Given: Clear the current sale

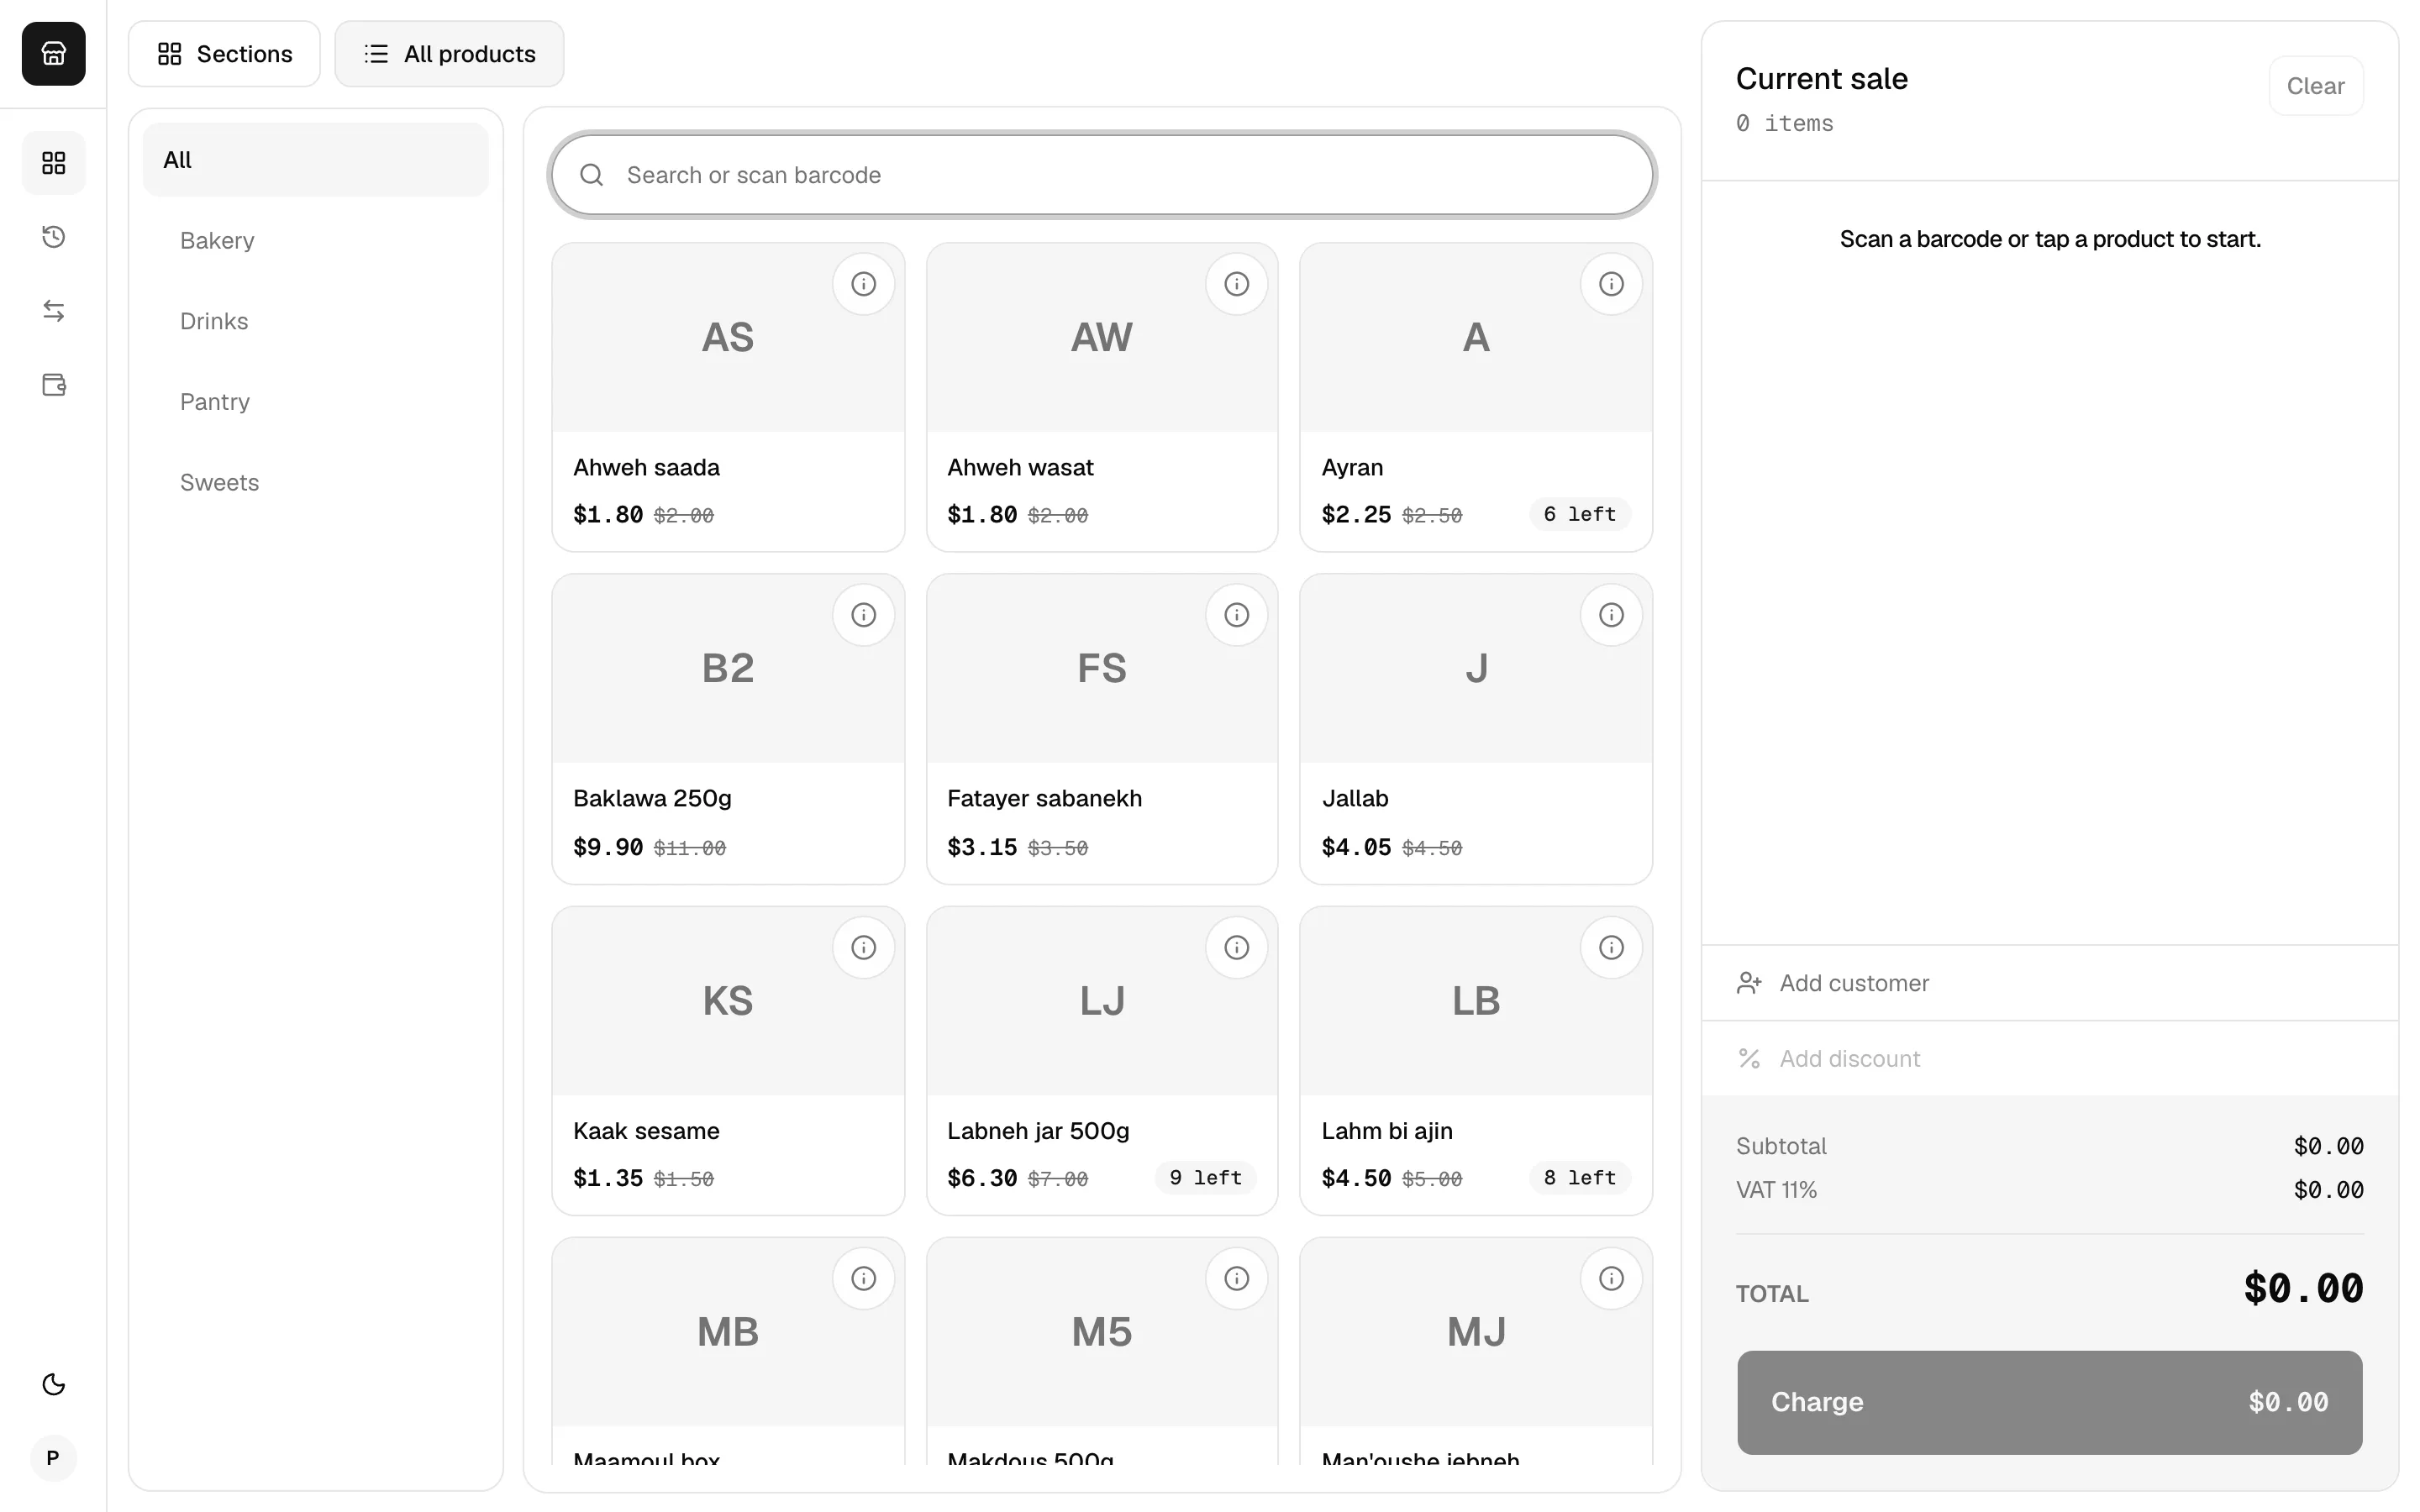Looking at the screenshot, I should 2315,86.
